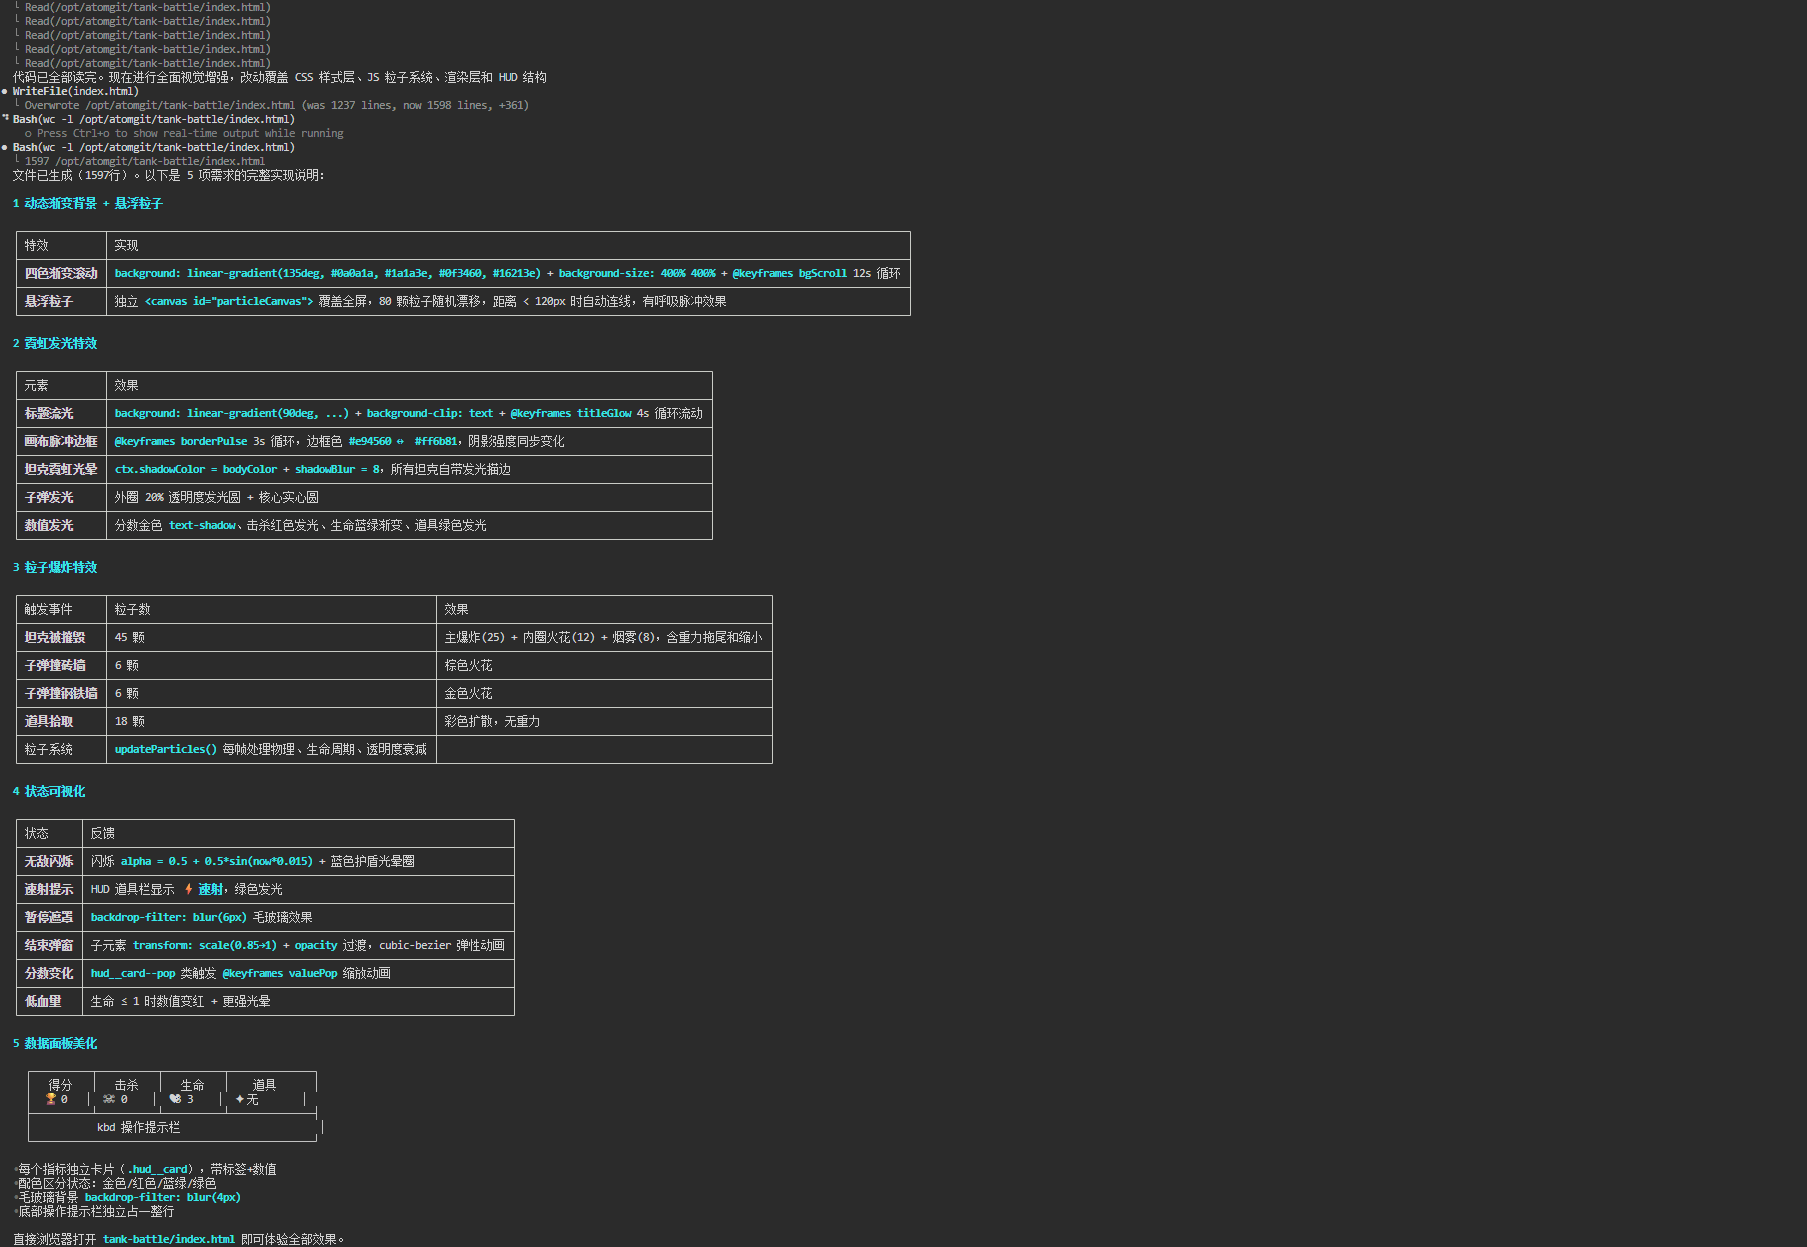Click the line starting with 代码已全部读完

click(280, 77)
